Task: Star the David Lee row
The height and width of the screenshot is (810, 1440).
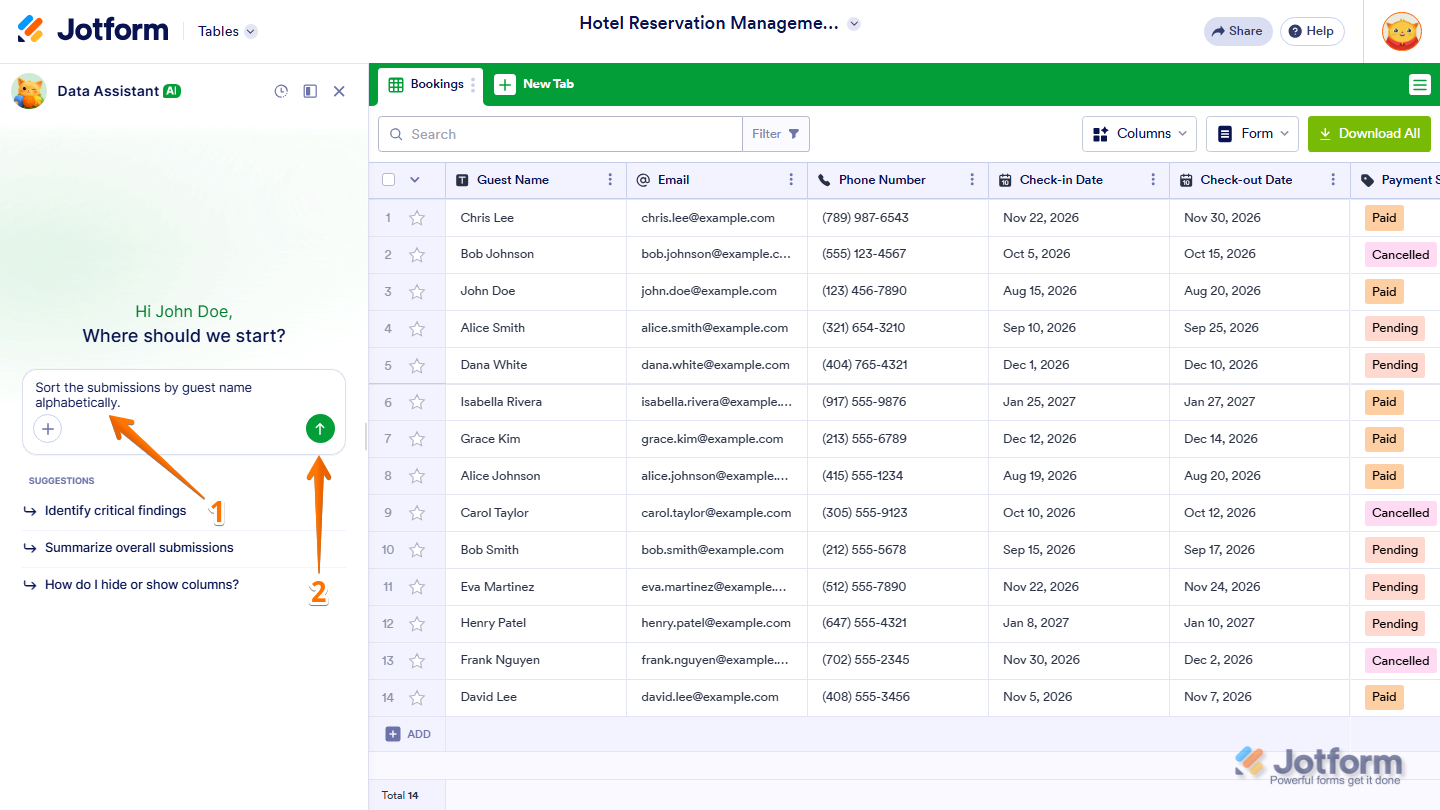Action: [x=417, y=698]
